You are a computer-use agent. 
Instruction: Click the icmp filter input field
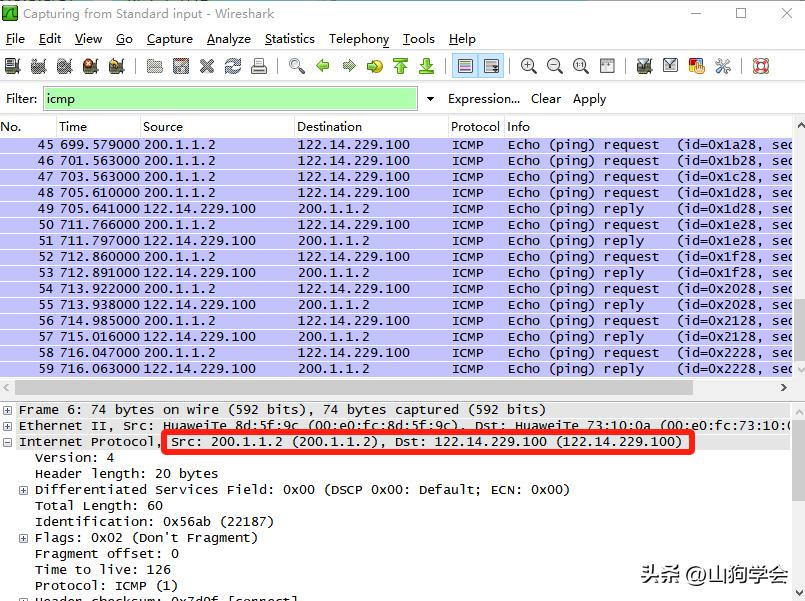tap(230, 99)
